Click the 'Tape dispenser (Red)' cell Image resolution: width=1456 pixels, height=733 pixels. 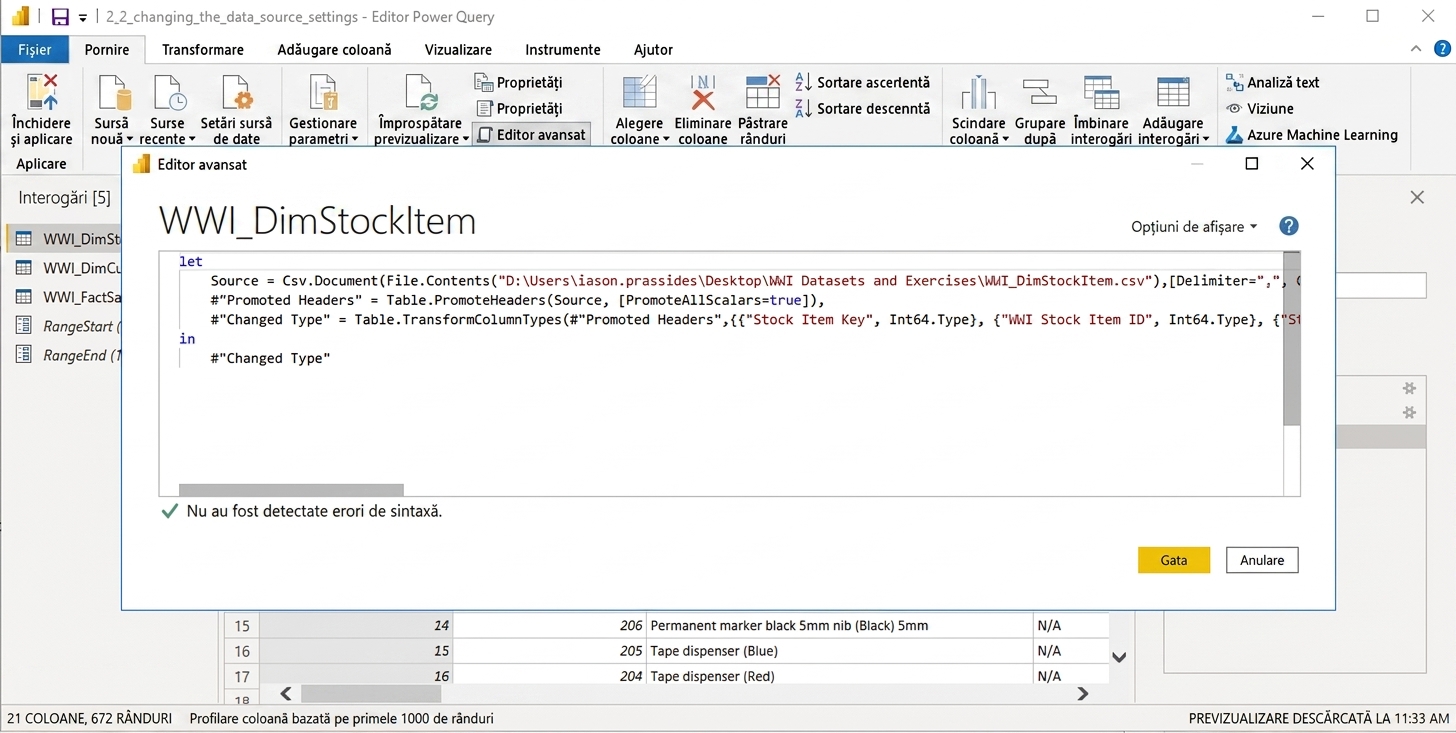tap(840, 676)
